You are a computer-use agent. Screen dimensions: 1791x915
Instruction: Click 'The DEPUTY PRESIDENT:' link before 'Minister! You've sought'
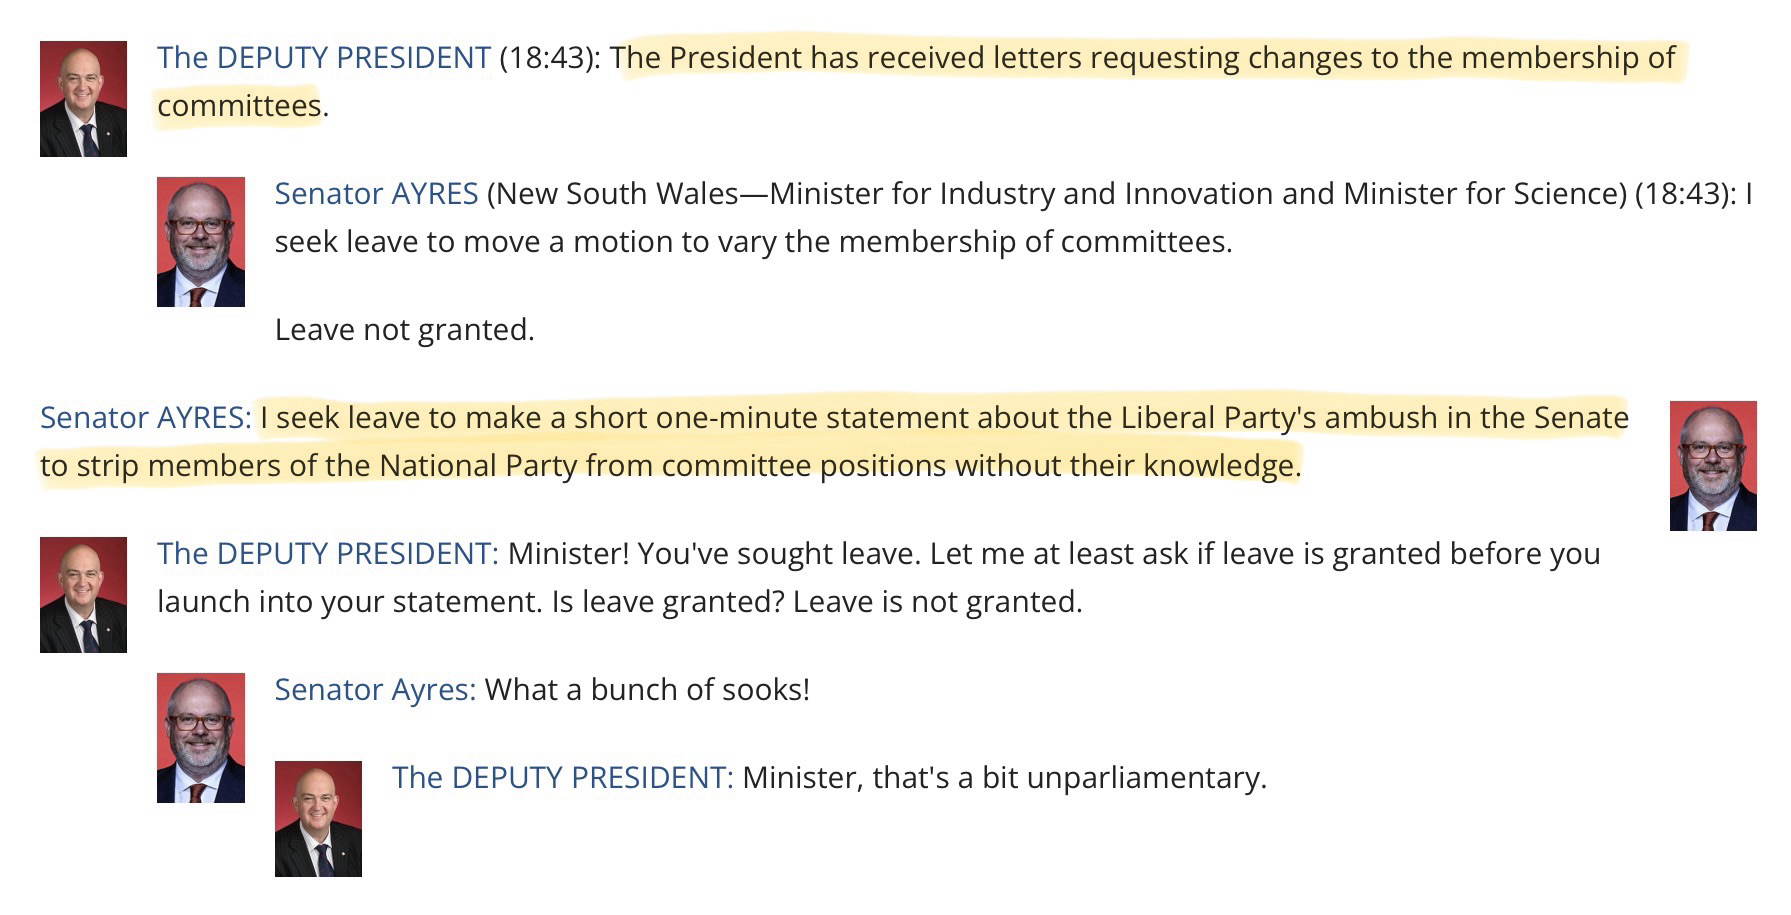click(x=328, y=554)
